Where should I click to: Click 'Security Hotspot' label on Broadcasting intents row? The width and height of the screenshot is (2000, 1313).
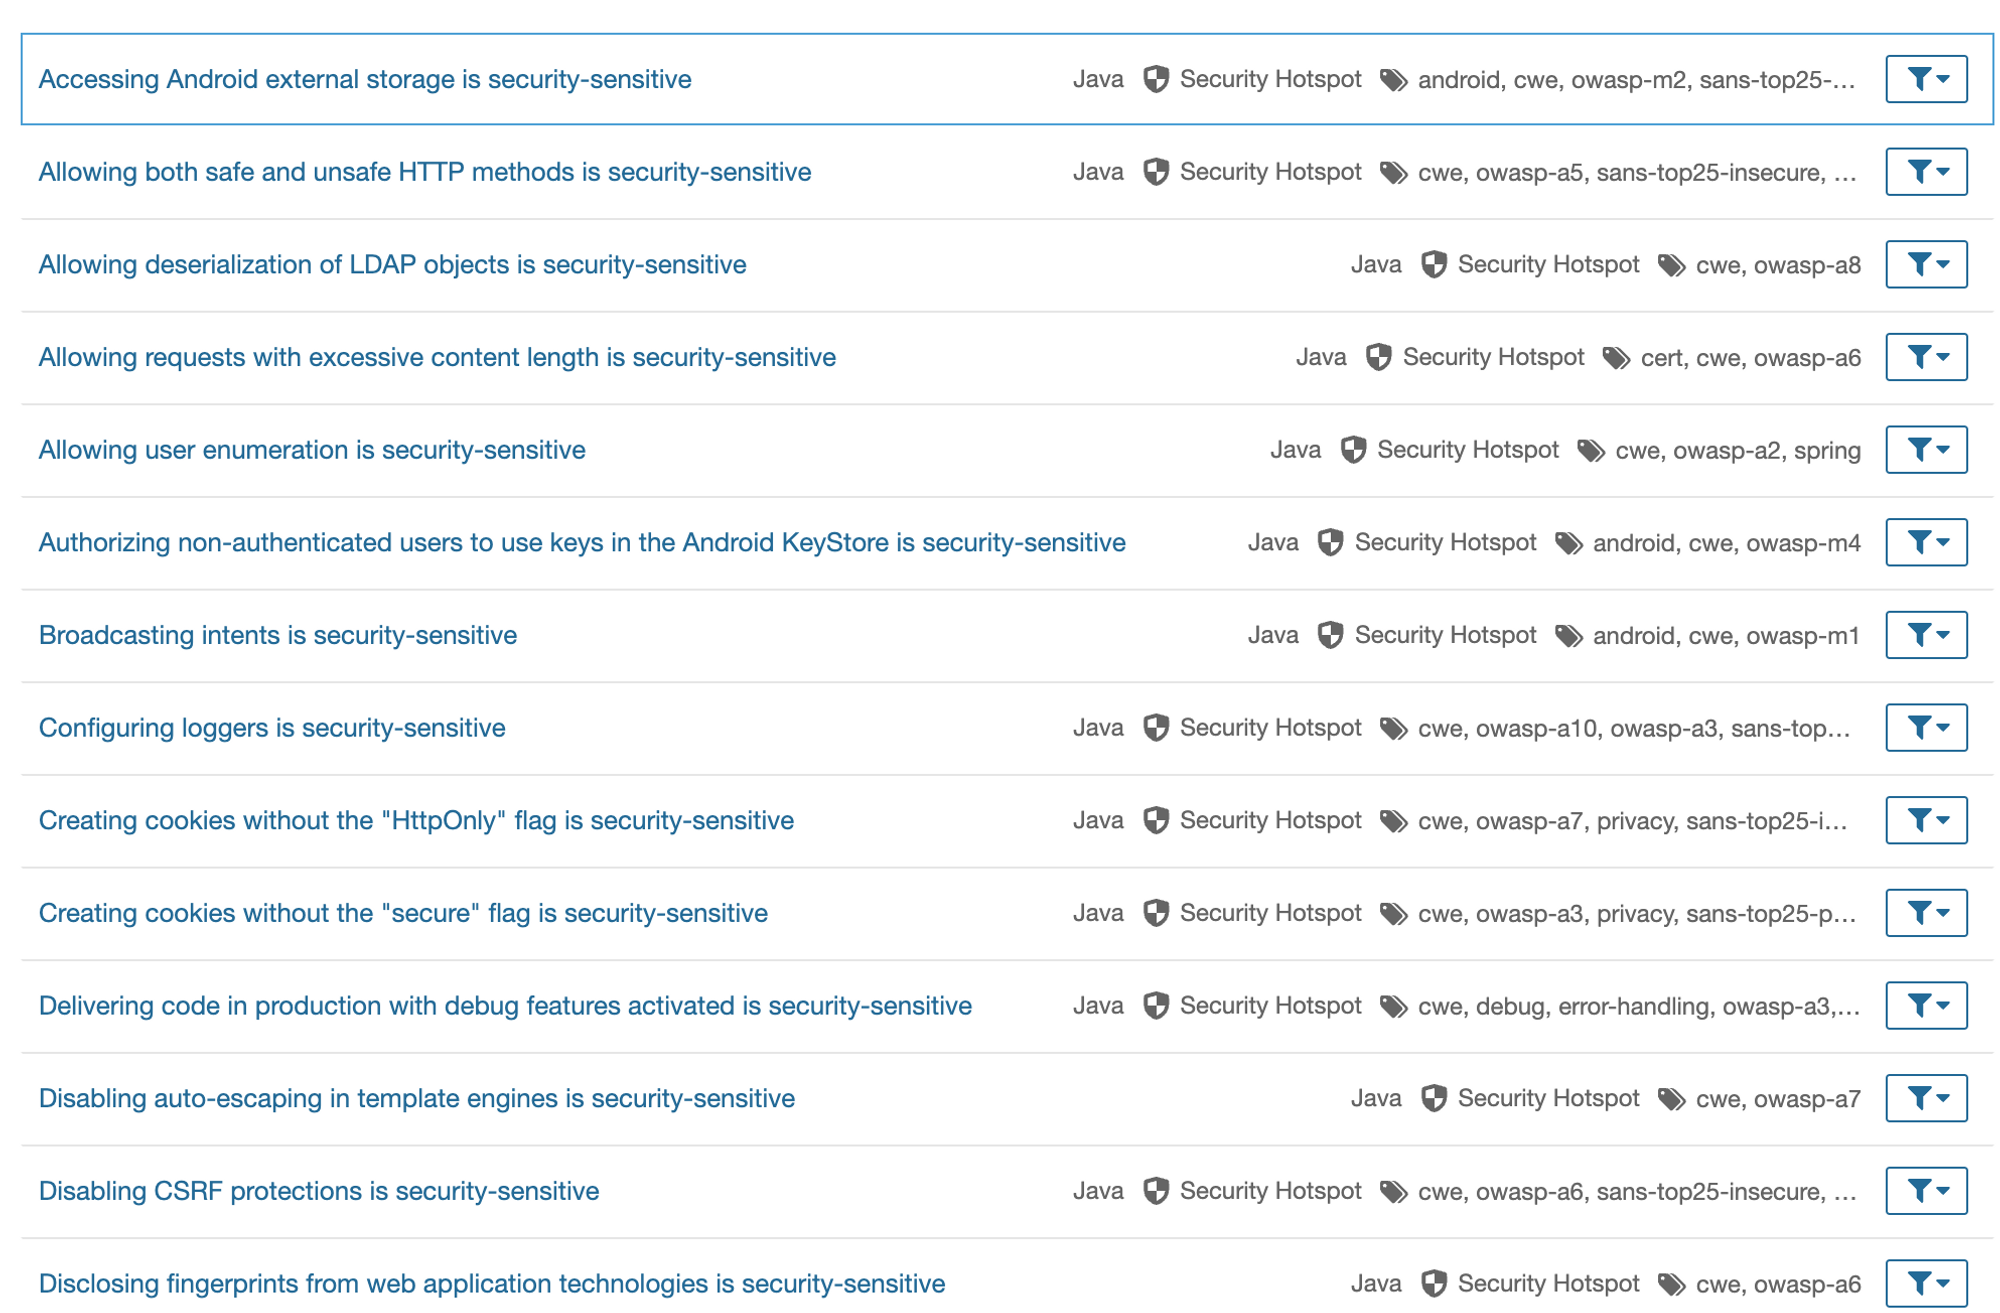pyautogui.click(x=1444, y=635)
